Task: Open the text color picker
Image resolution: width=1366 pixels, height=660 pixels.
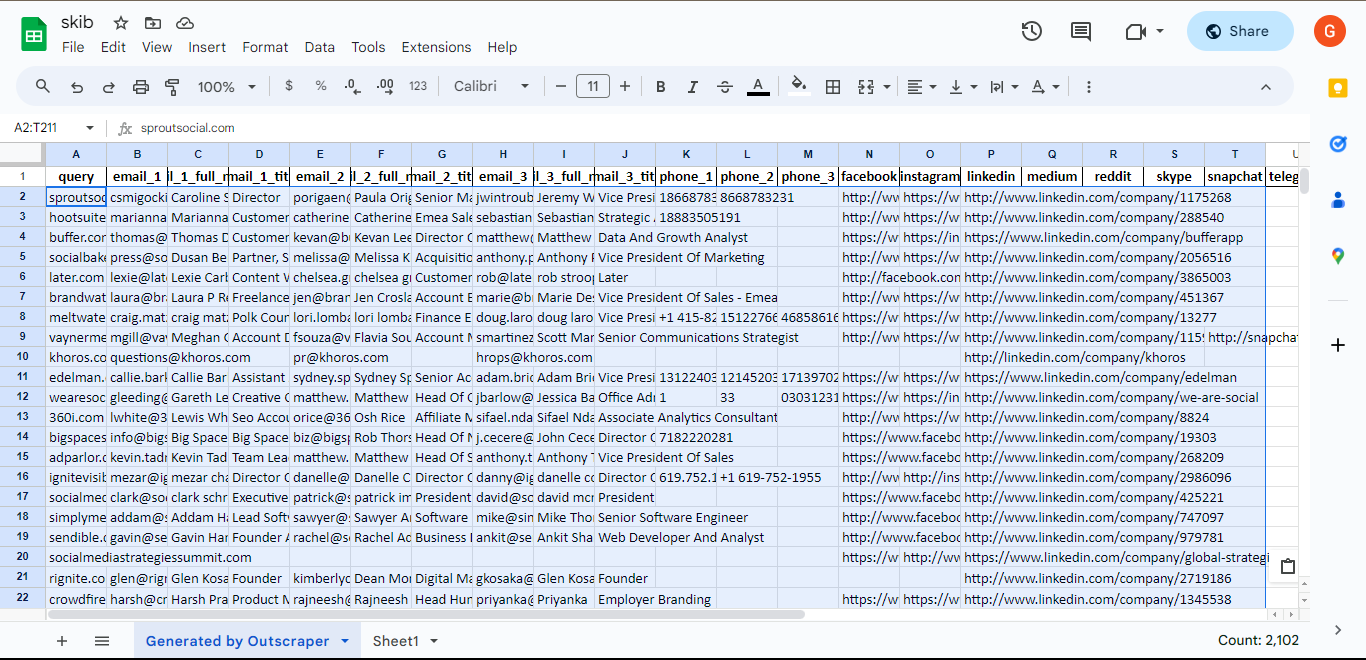Action: tap(758, 87)
